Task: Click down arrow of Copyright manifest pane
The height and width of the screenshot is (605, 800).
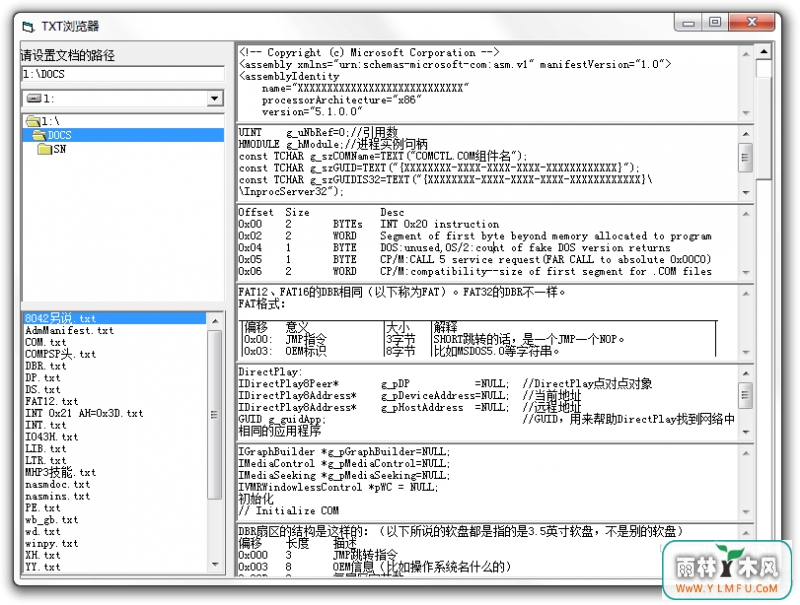Action: tap(746, 112)
